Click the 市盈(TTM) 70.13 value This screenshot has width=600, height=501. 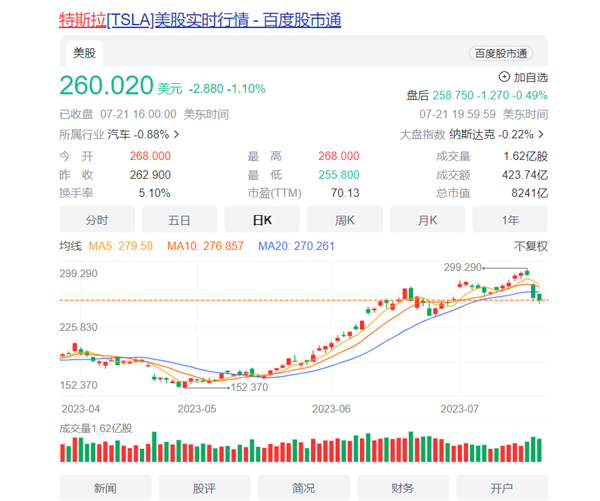tap(345, 193)
